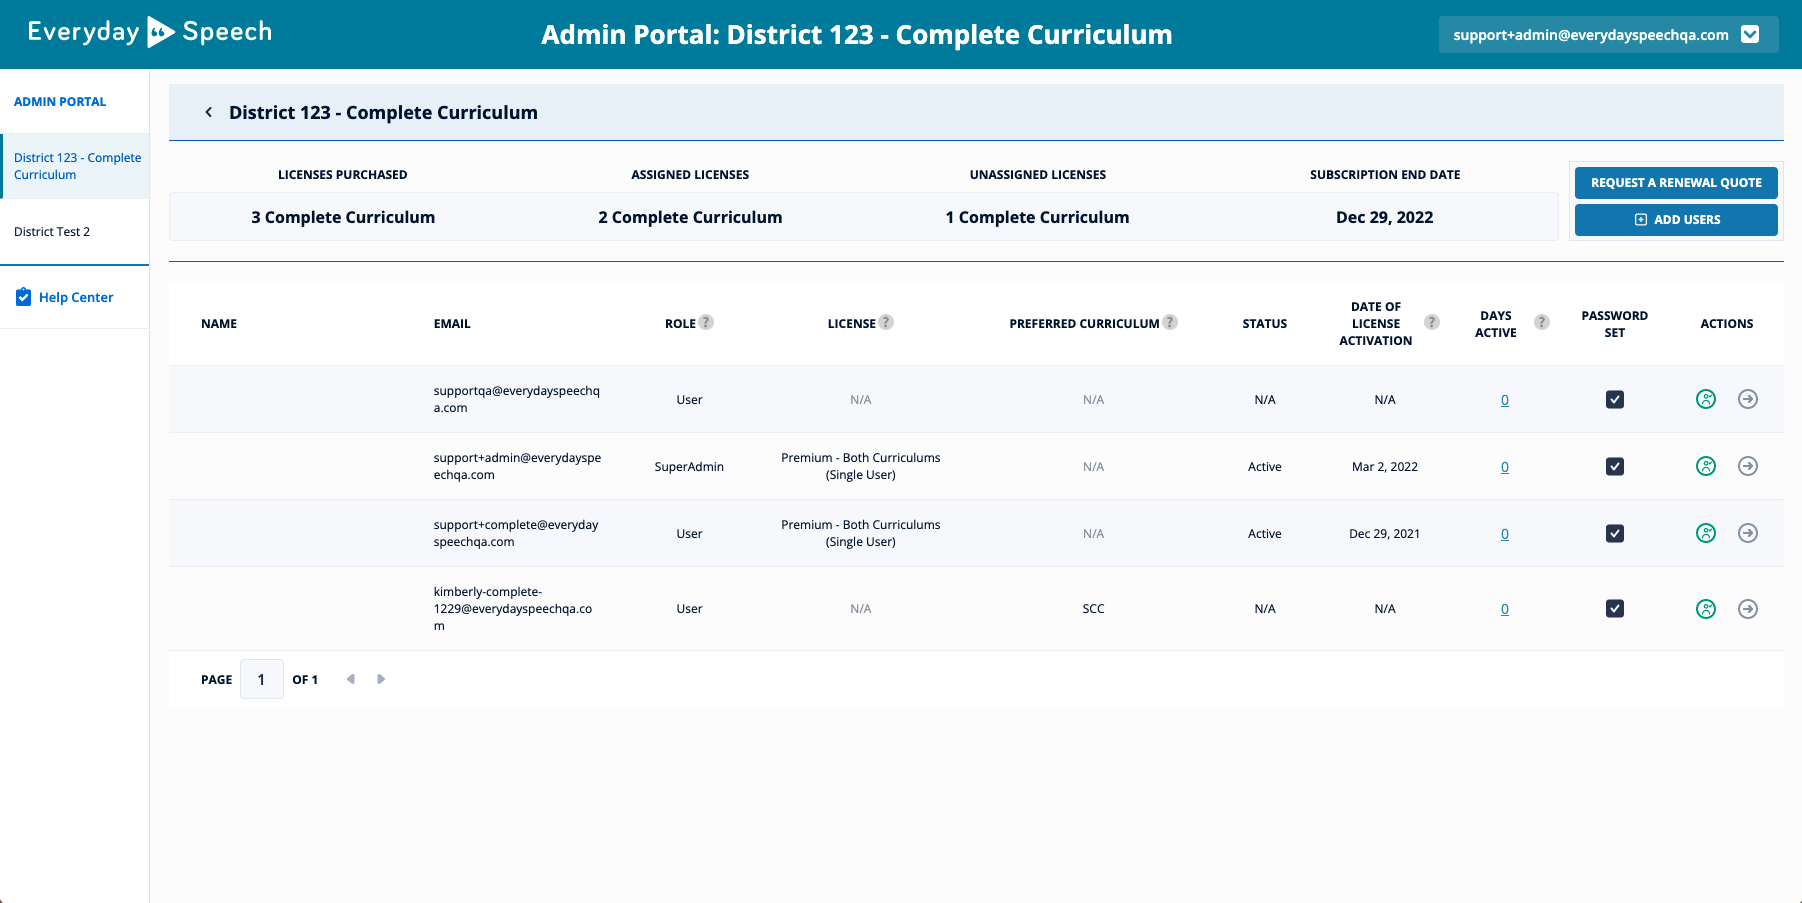
Task: Open days active link for support+complete user
Action: (x=1505, y=534)
